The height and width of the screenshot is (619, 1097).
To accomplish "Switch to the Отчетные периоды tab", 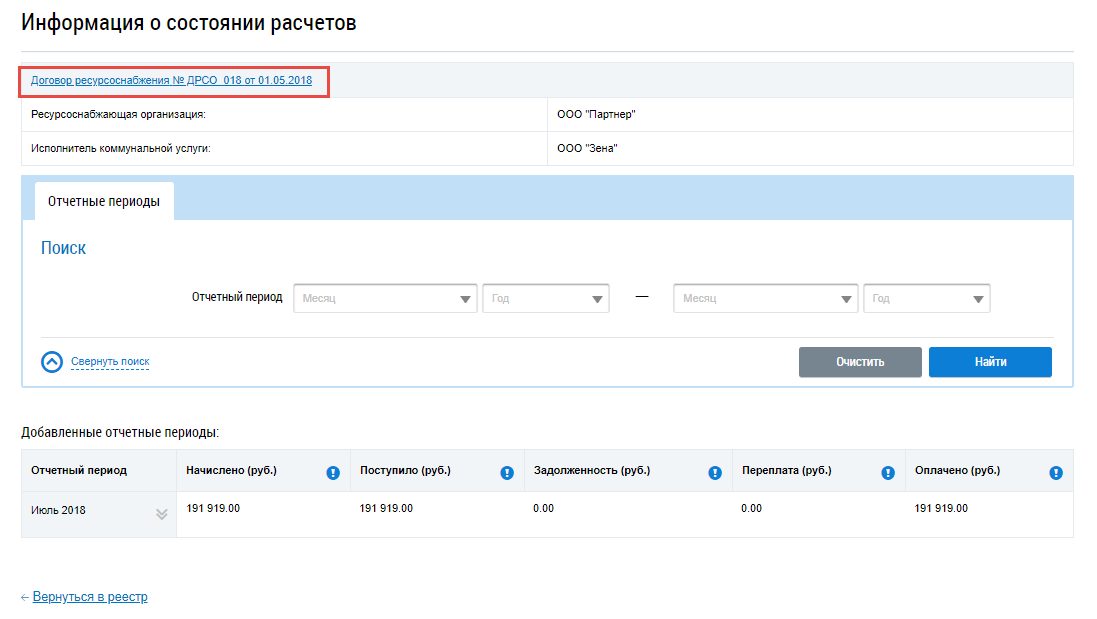I will [x=104, y=201].
